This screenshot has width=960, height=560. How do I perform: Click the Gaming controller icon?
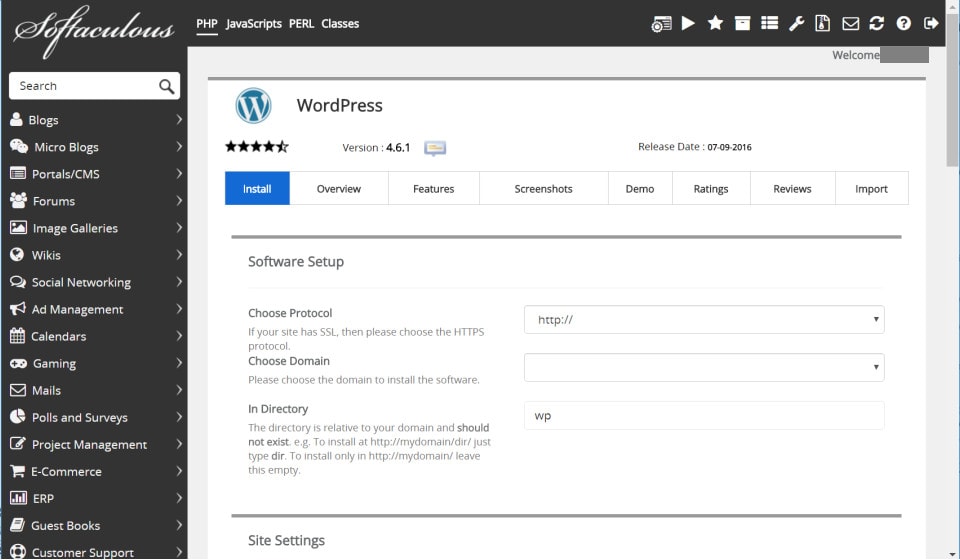(x=18, y=363)
